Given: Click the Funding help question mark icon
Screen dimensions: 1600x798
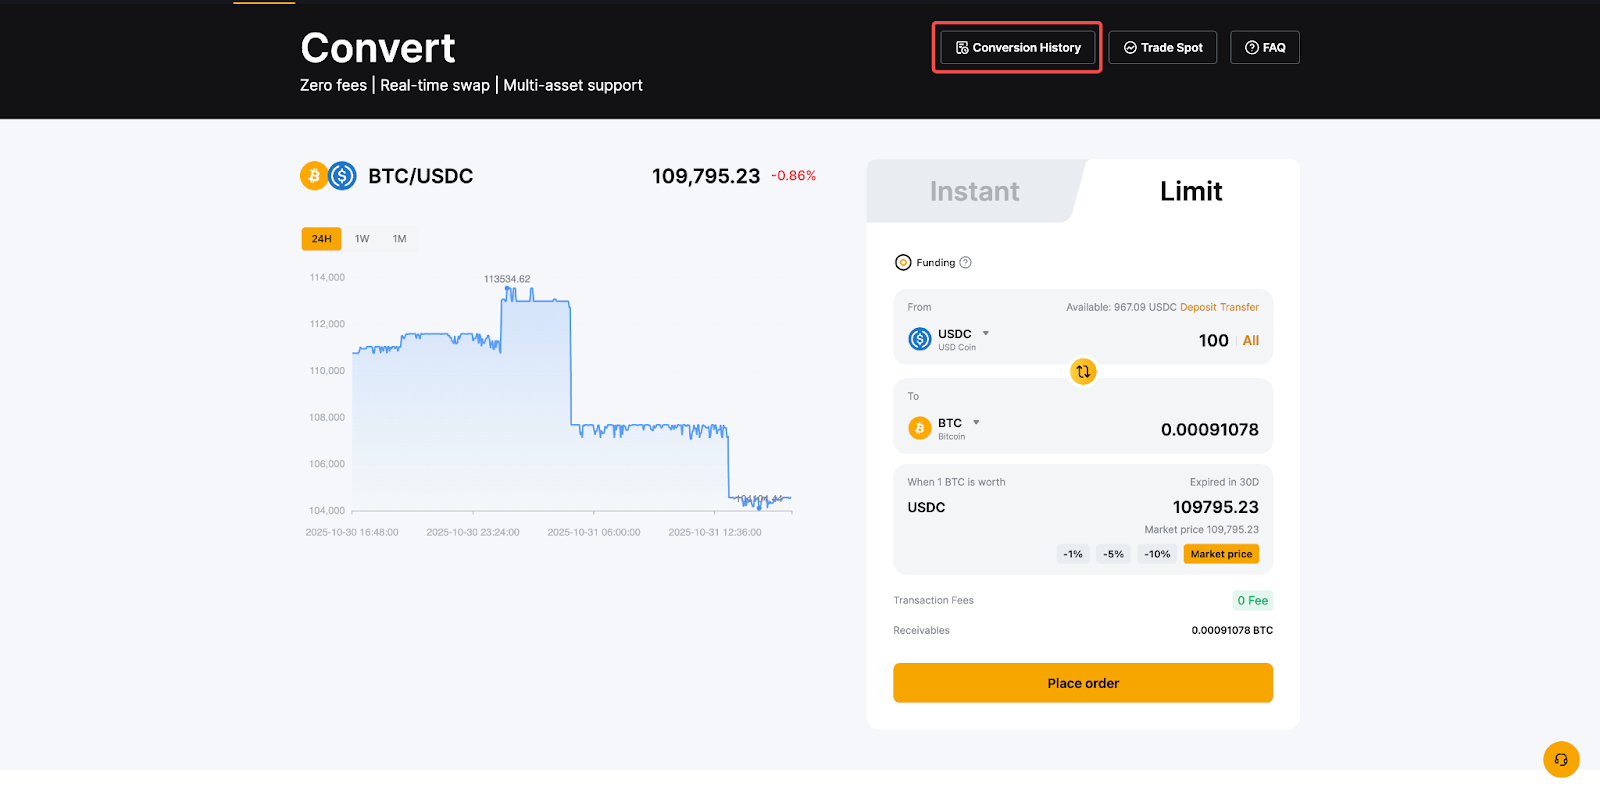Looking at the screenshot, I should tap(965, 263).
